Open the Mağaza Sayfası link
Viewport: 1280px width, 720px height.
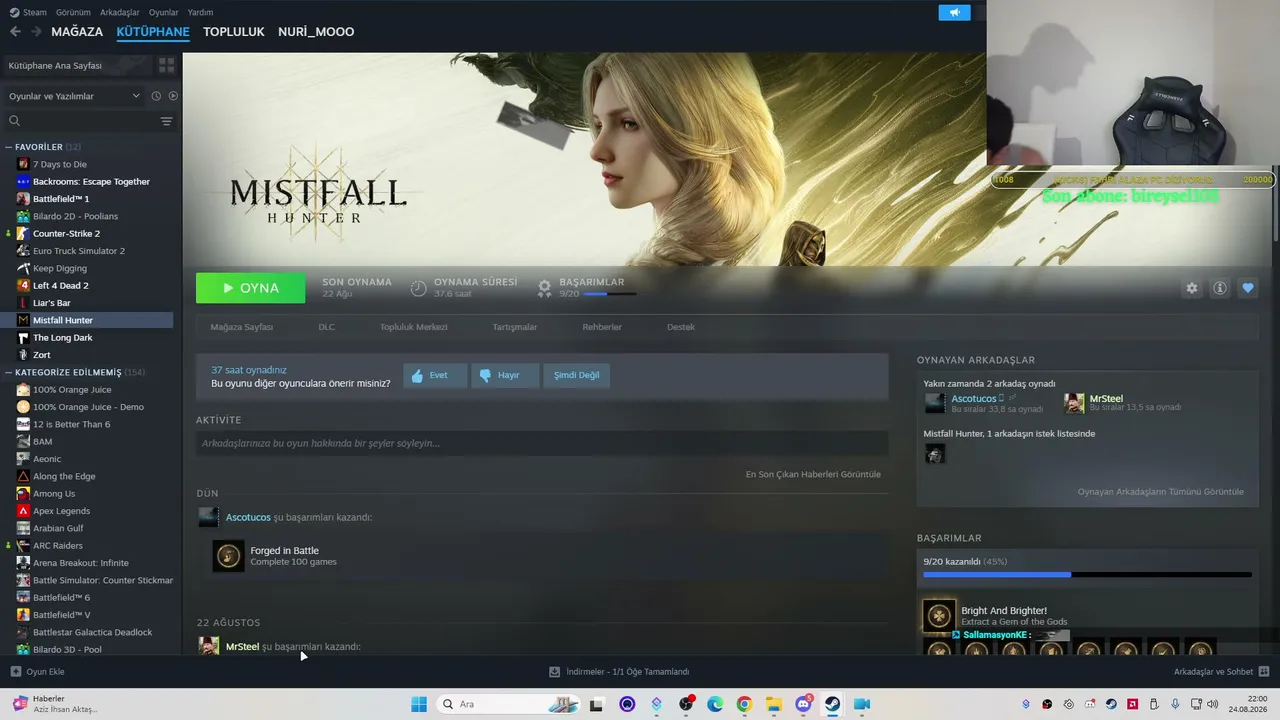tap(242, 327)
